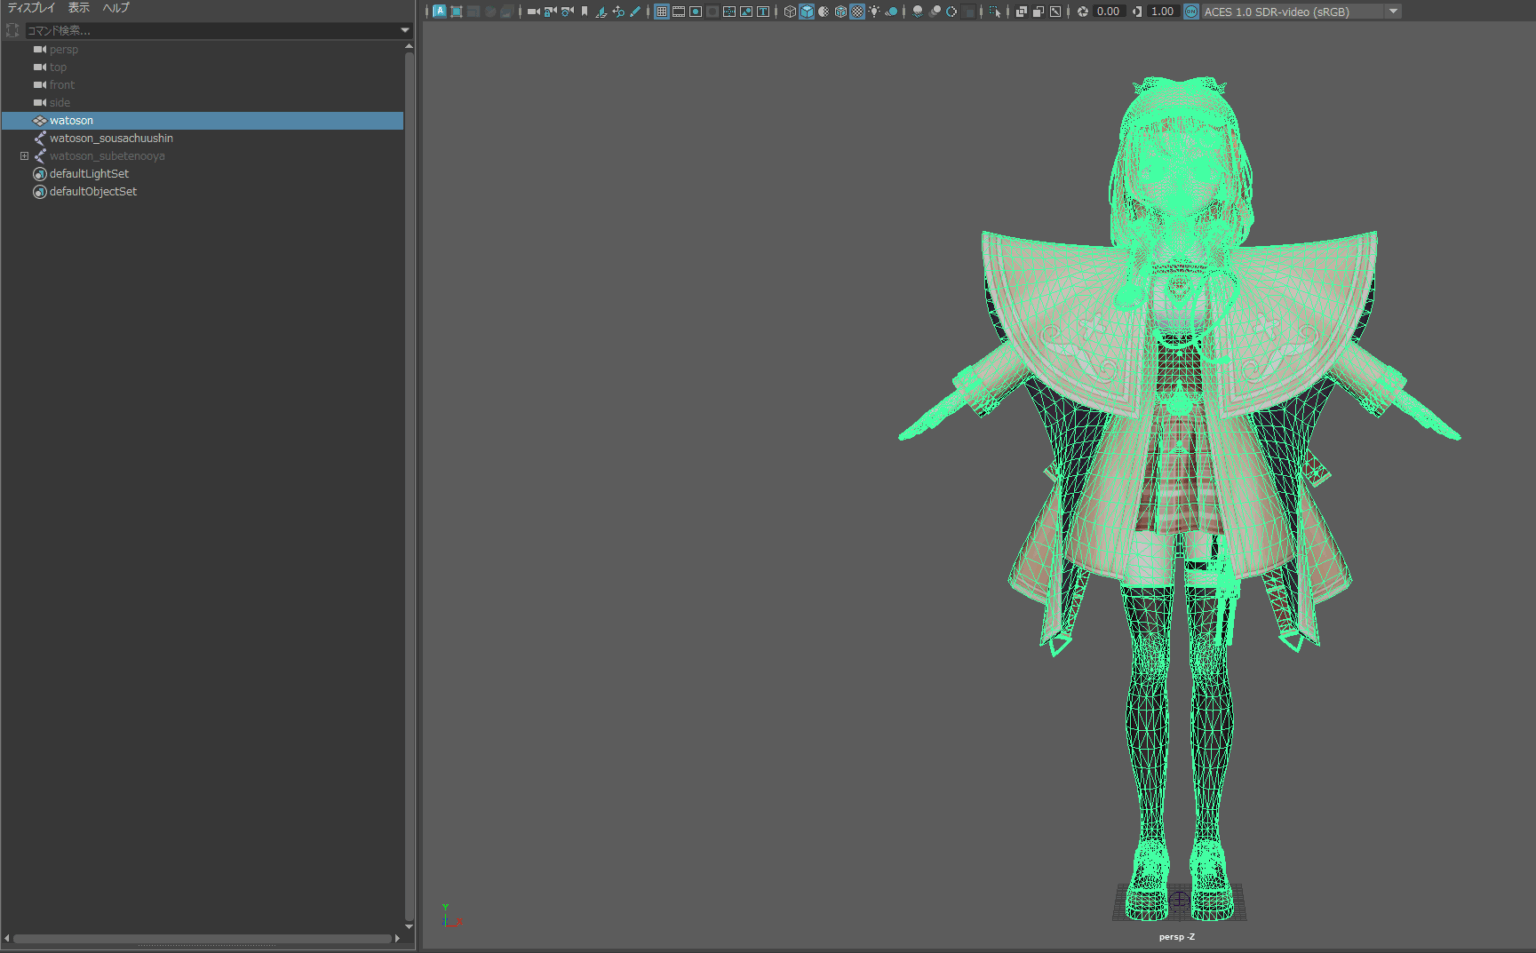Click the wireframe cube display icon

pos(790,12)
